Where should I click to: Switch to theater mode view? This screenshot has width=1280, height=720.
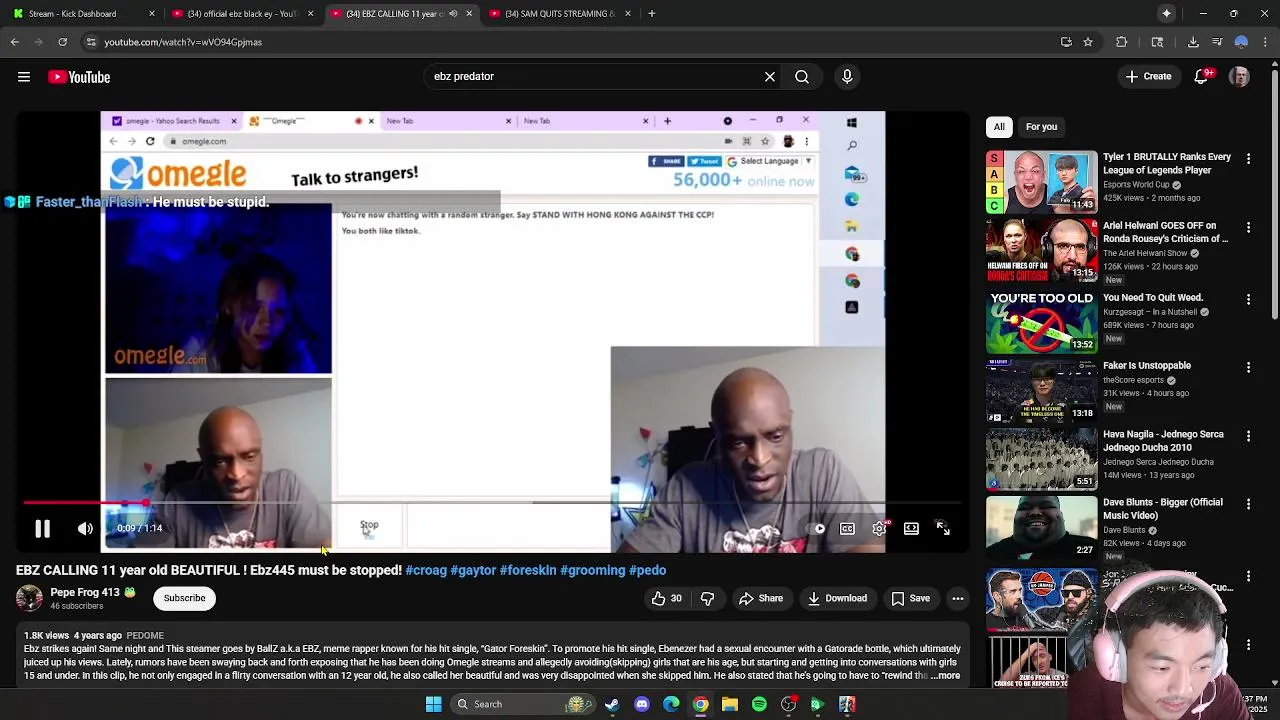pos(911,528)
